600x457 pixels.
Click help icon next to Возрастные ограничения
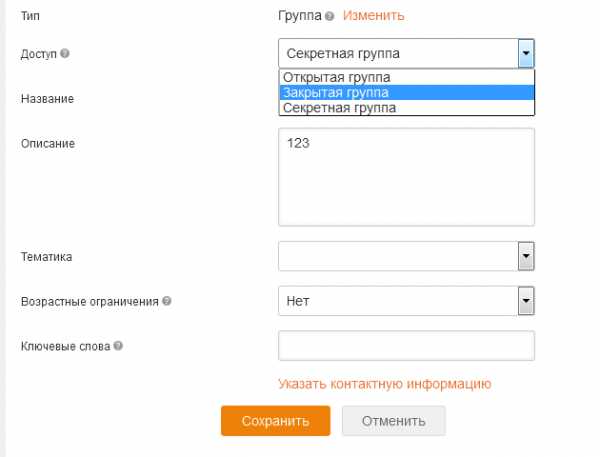[x=166, y=301]
